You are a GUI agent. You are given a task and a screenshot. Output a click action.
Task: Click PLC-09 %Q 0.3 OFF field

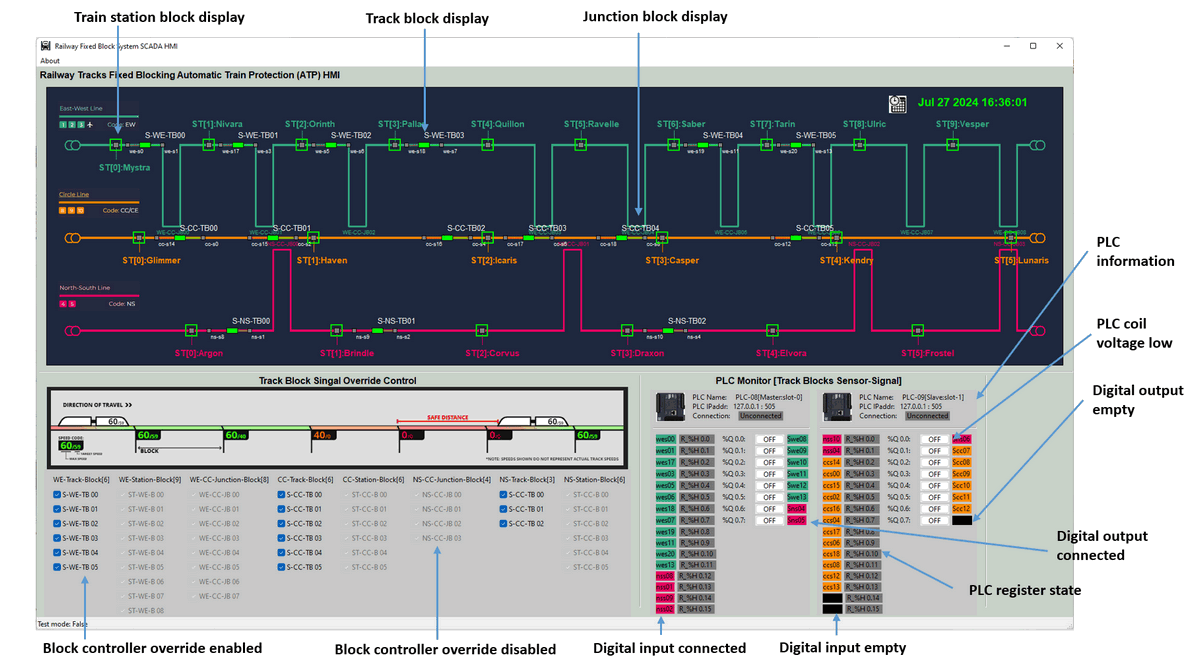[934, 474]
